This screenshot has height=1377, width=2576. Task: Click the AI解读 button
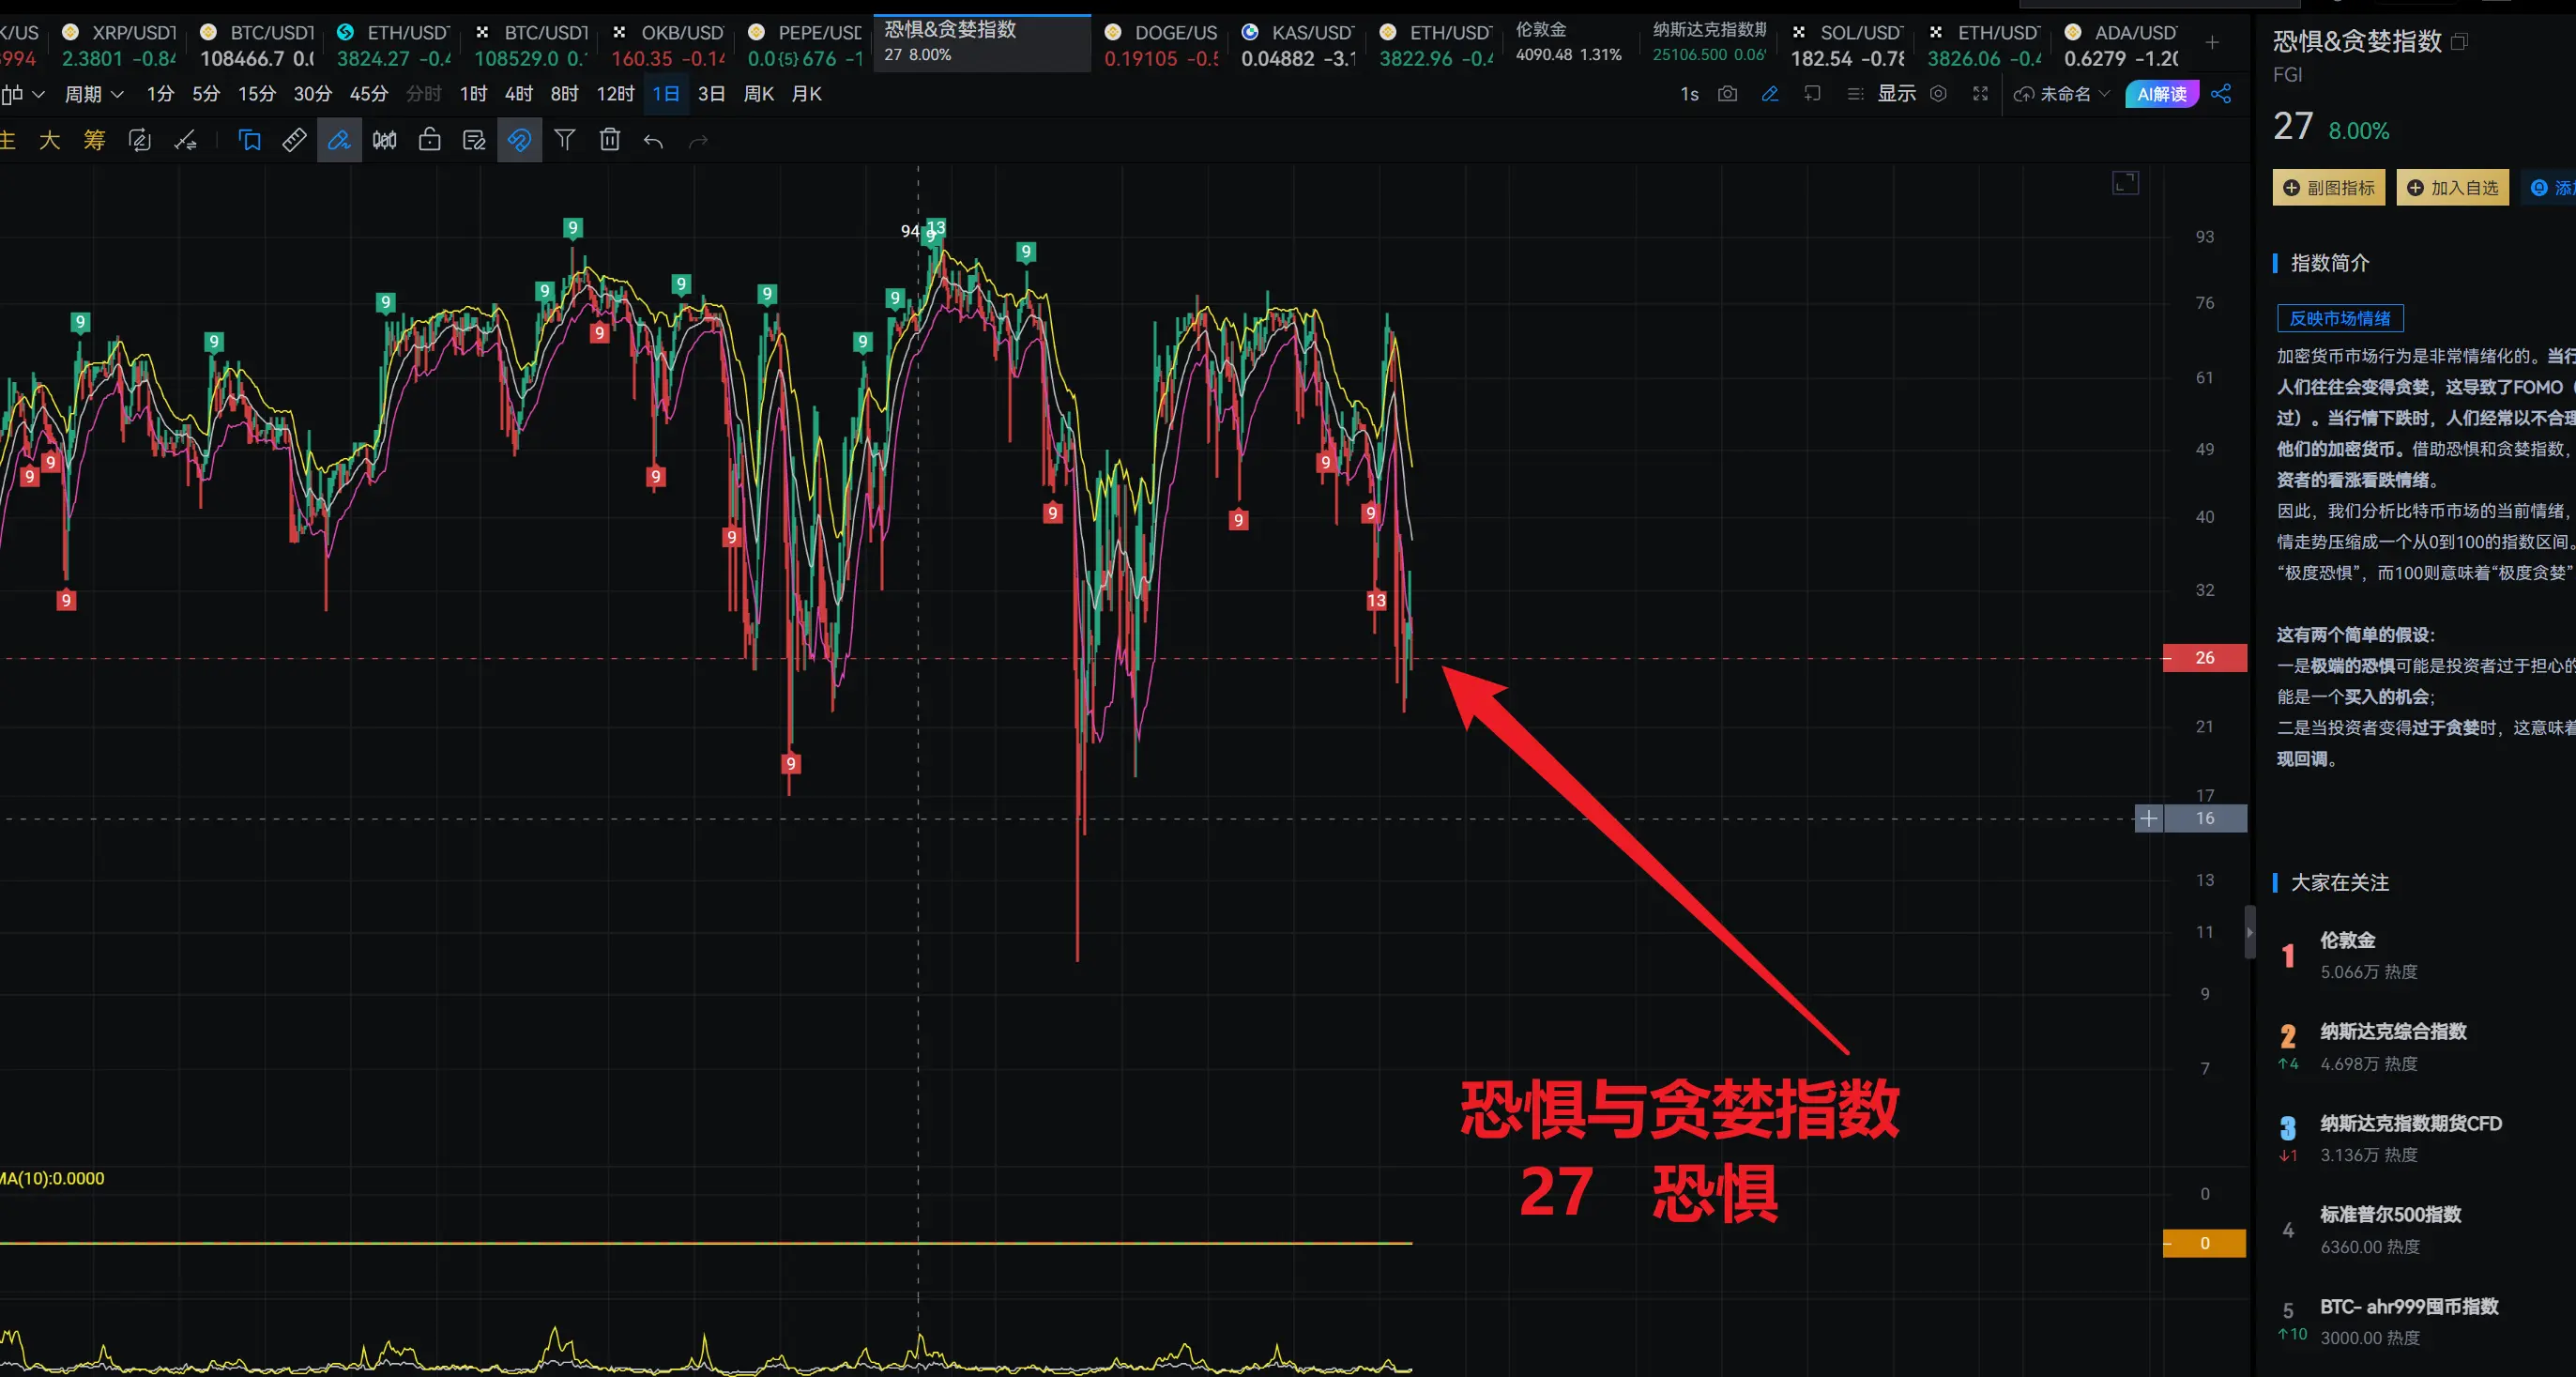coord(2162,94)
